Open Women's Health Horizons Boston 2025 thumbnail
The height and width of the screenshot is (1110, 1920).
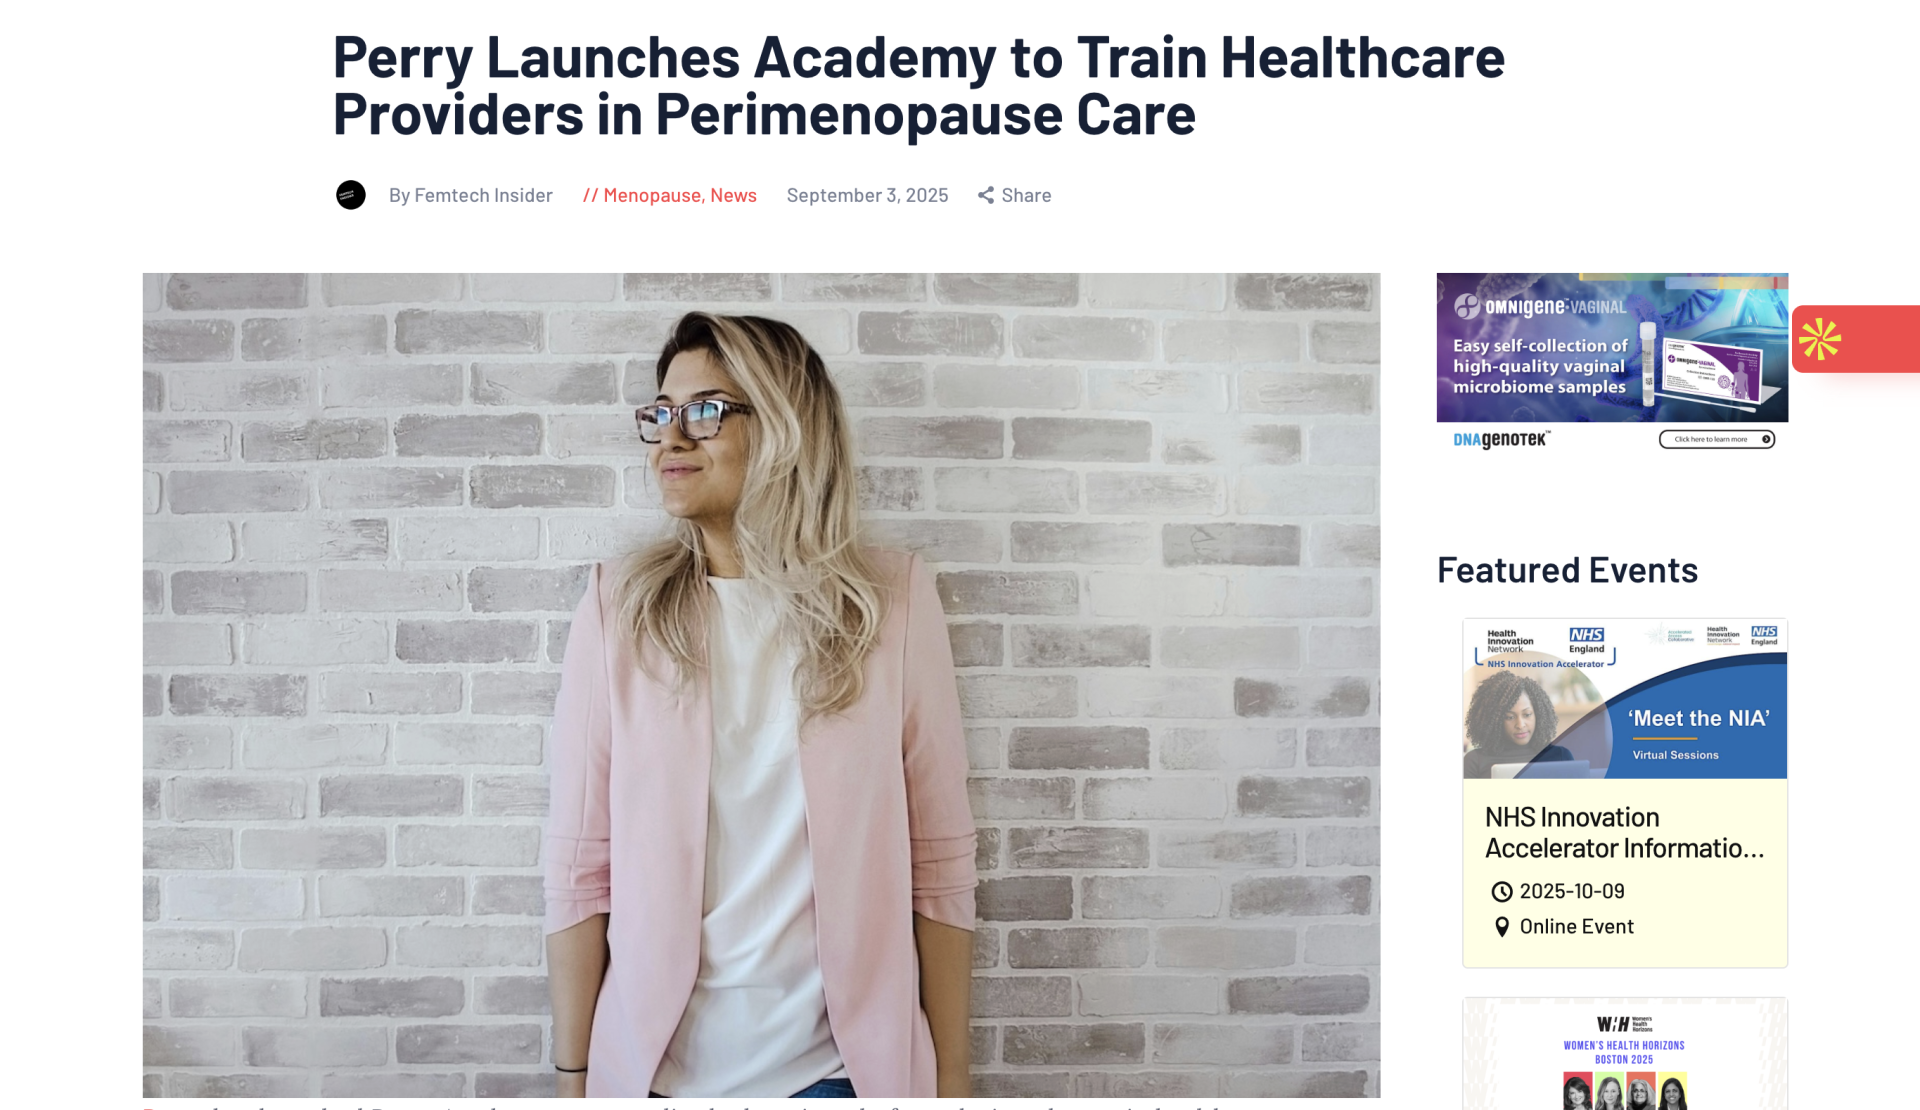pyautogui.click(x=1625, y=1054)
